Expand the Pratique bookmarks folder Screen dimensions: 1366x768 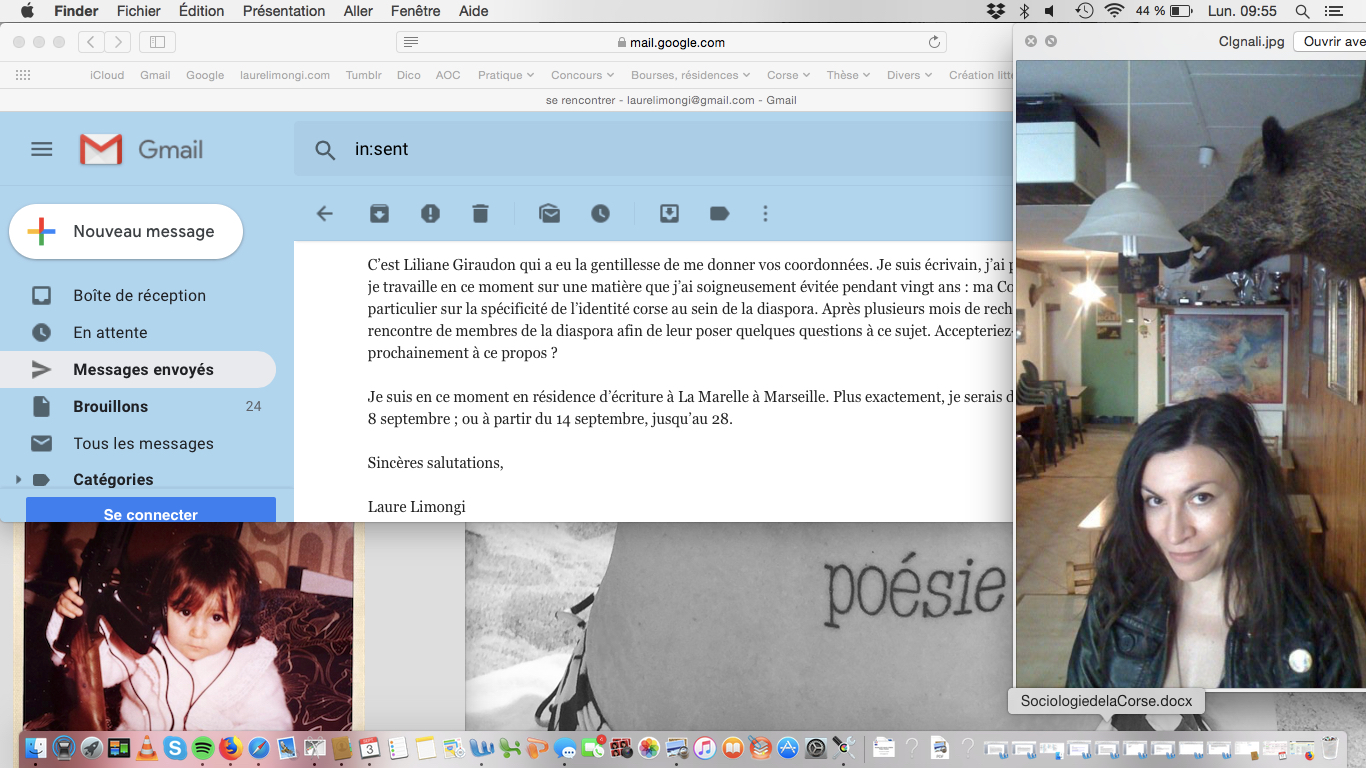(505, 75)
